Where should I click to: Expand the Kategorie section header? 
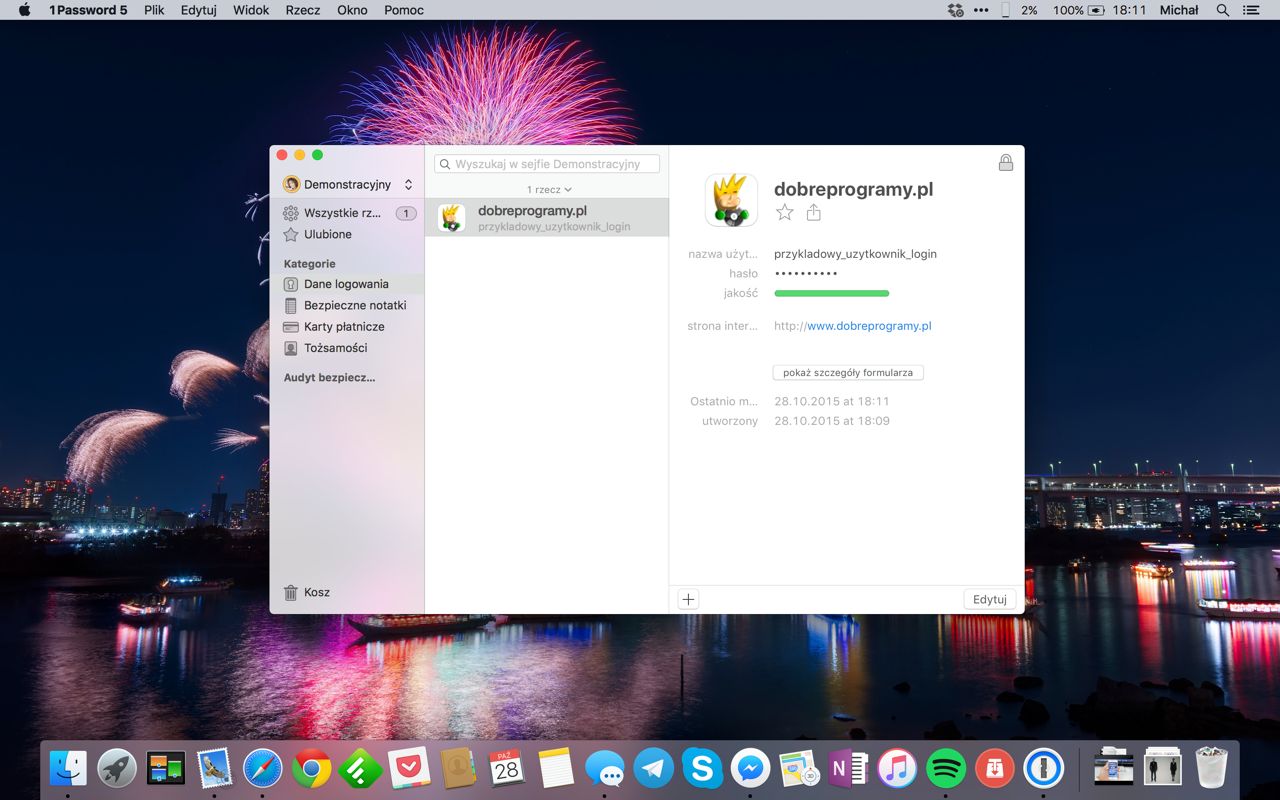tap(309, 264)
